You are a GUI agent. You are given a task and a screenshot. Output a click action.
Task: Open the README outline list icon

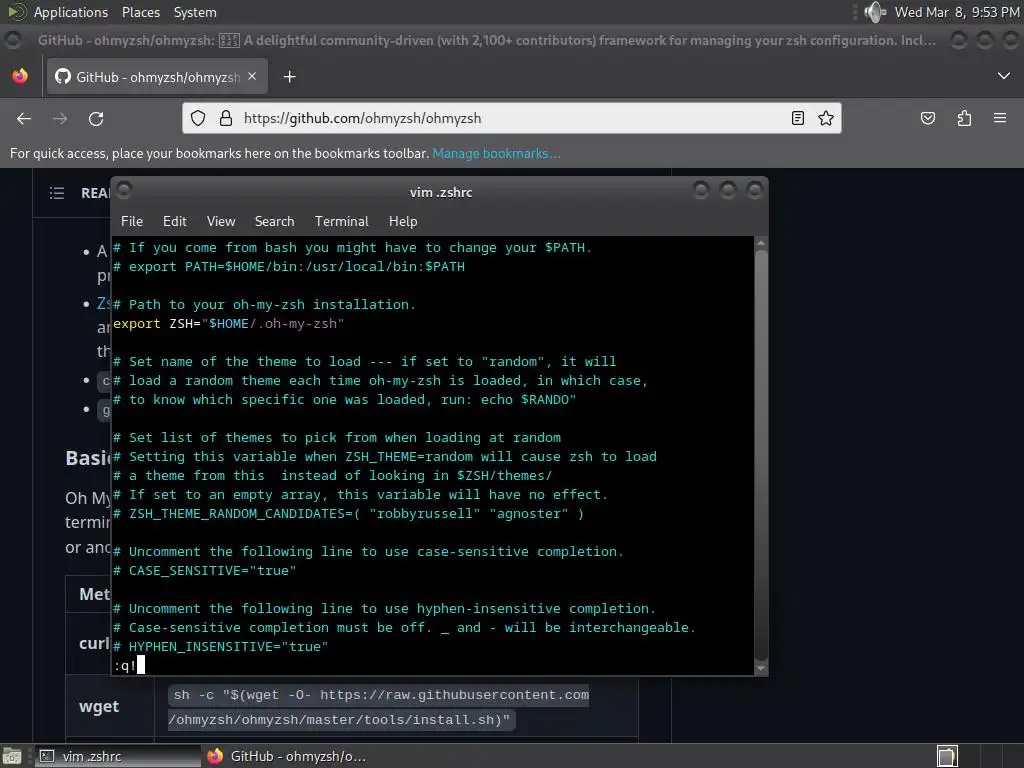pos(57,193)
